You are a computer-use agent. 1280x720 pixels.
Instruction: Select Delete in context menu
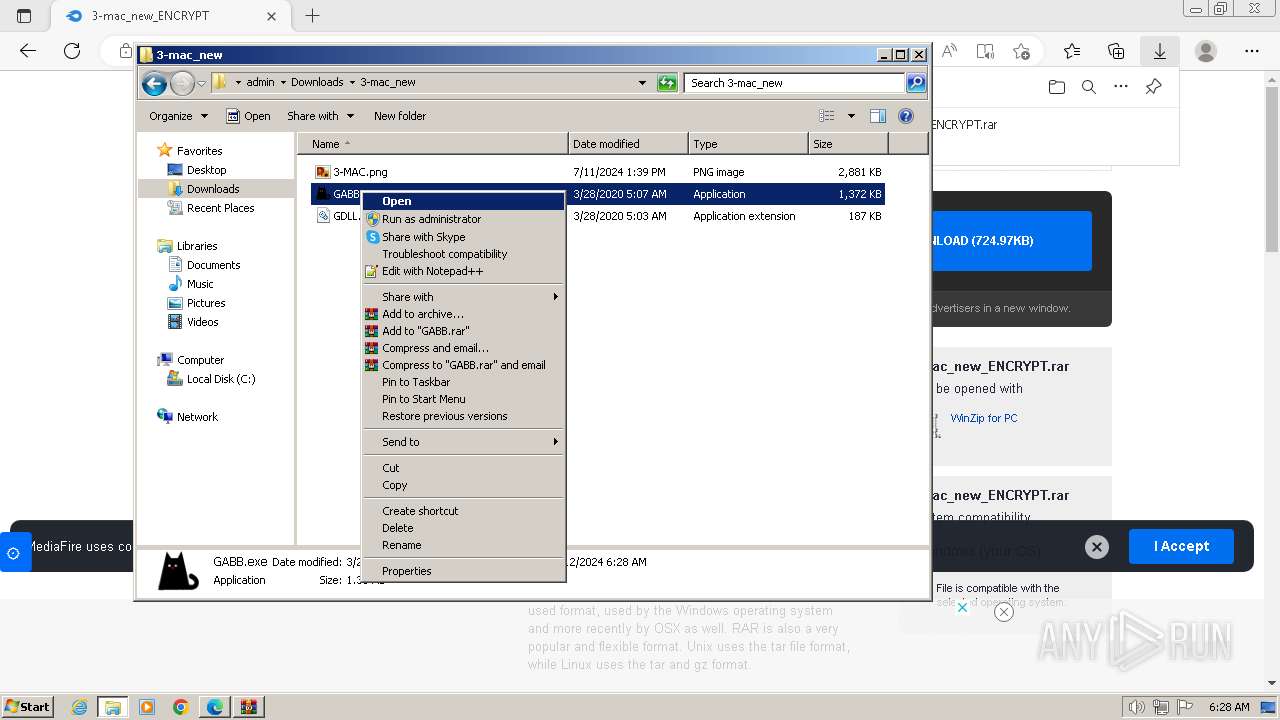[464, 528]
